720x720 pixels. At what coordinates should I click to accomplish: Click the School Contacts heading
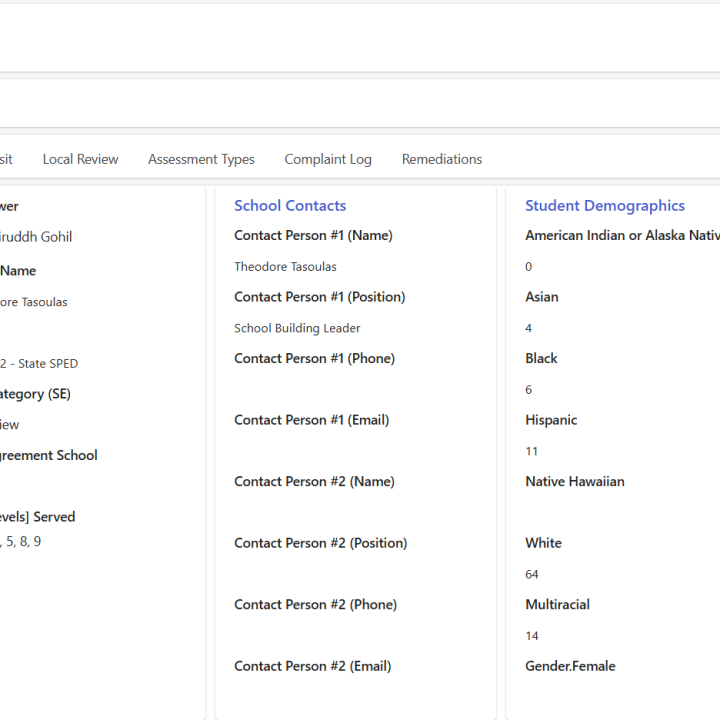click(290, 206)
